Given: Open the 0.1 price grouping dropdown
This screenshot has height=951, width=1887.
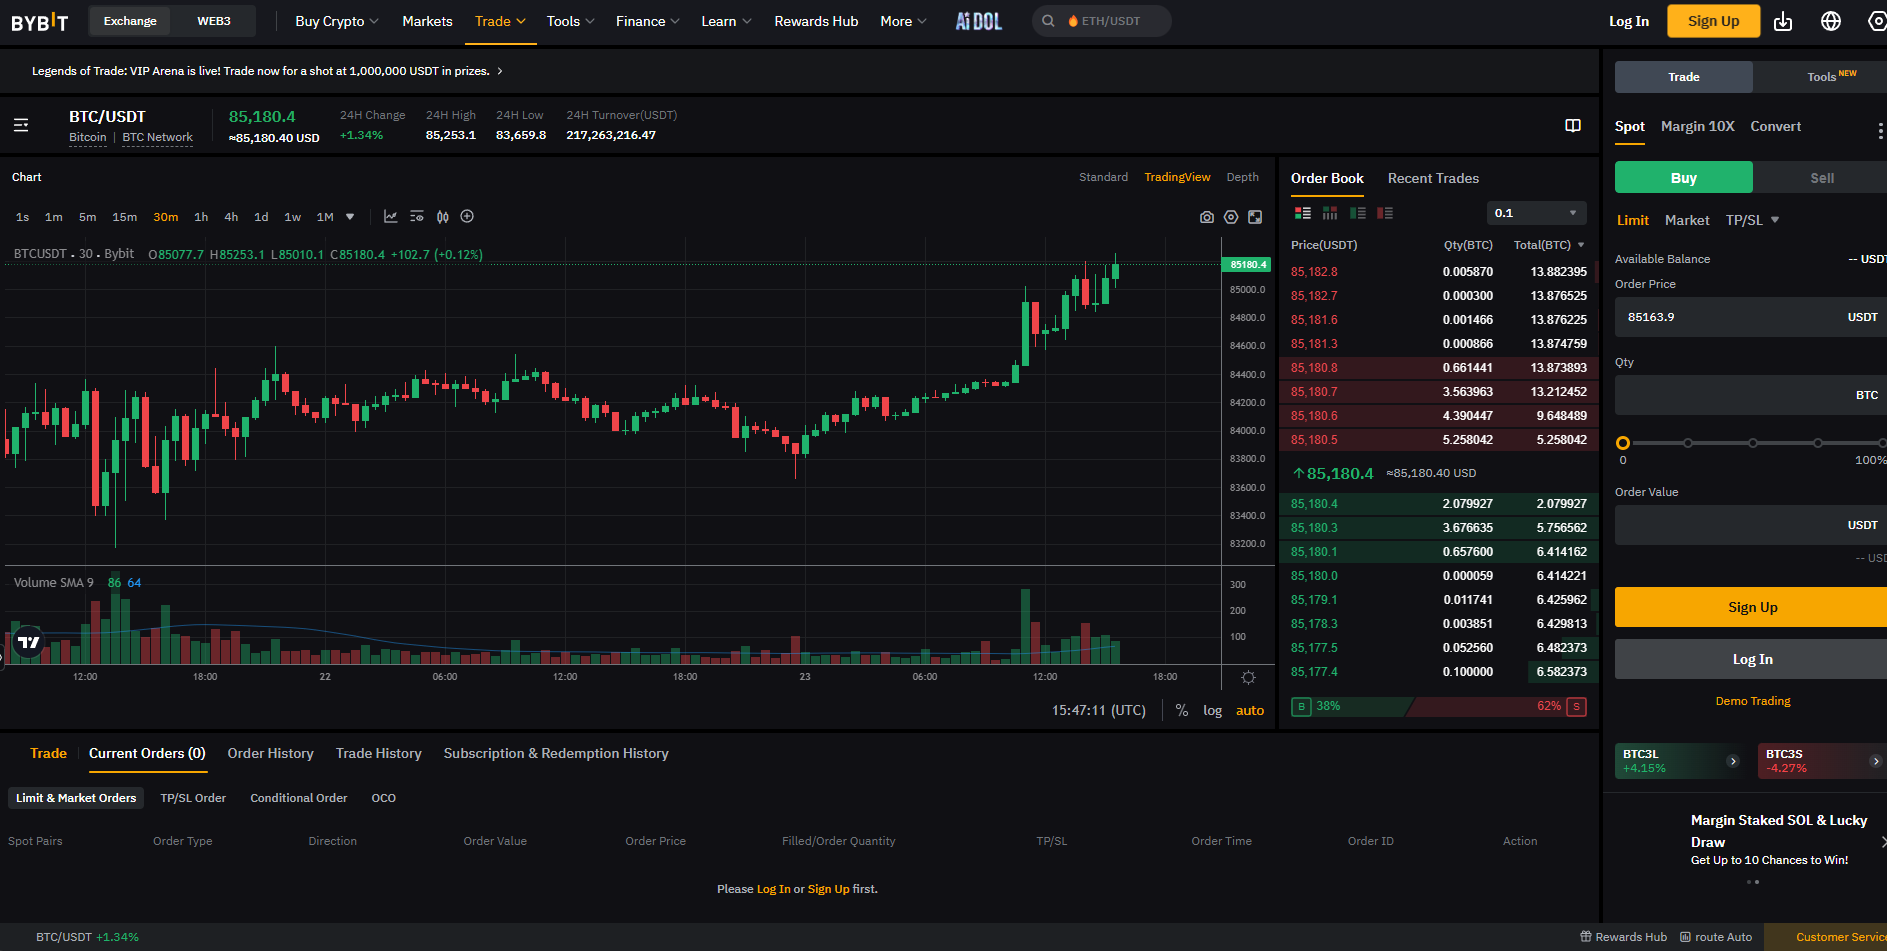Looking at the screenshot, I should point(1537,213).
